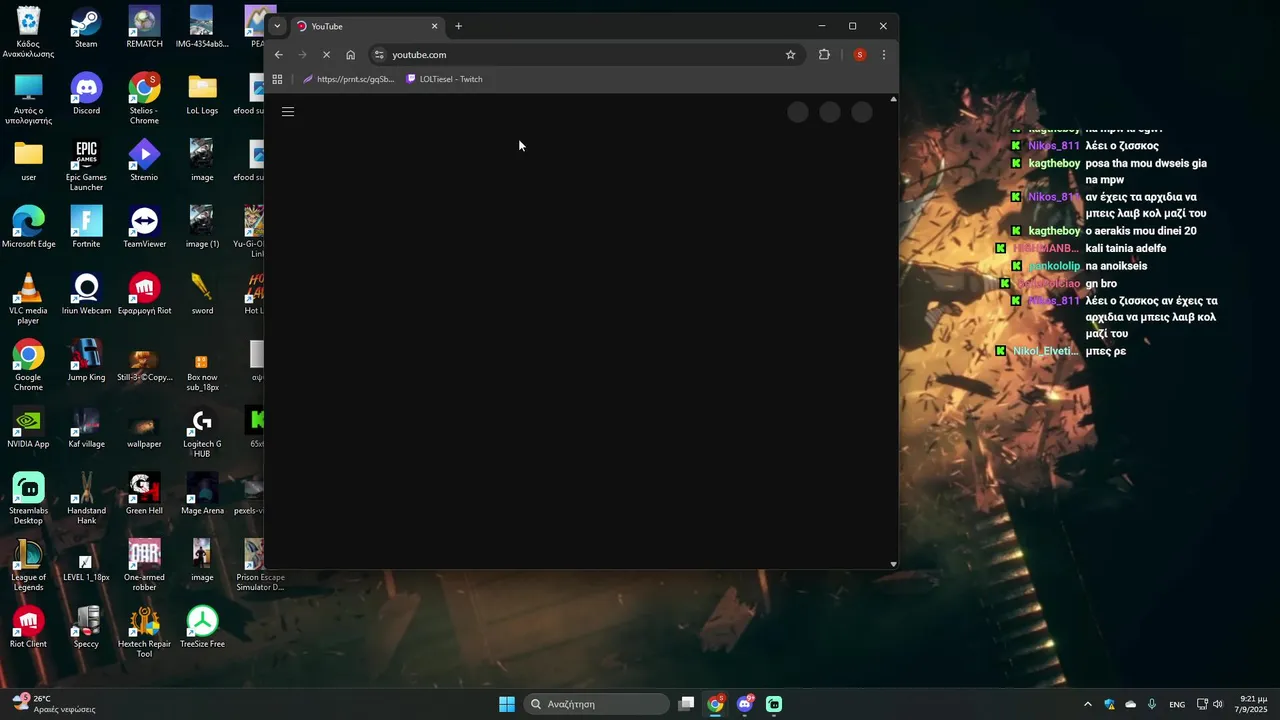Switch to Discord from the taskbar

click(745, 704)
